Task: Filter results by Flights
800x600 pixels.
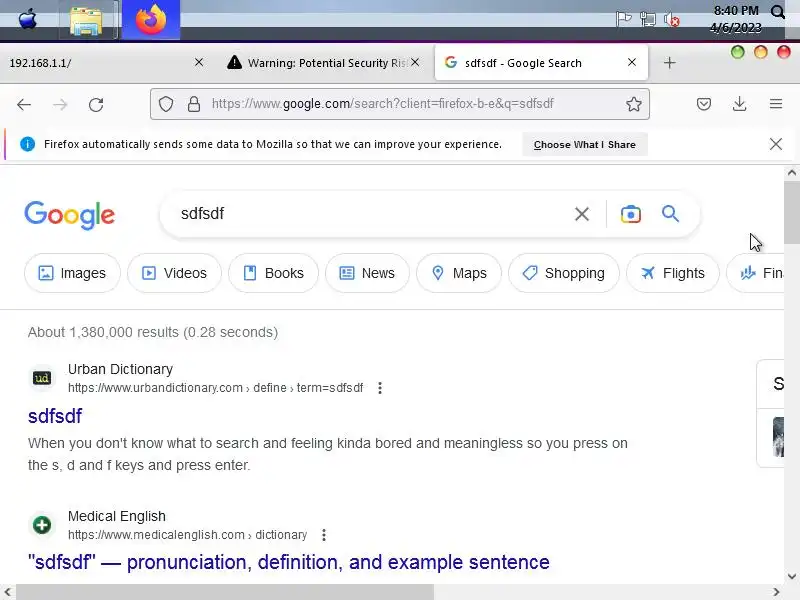Action: tap(673, 273)
